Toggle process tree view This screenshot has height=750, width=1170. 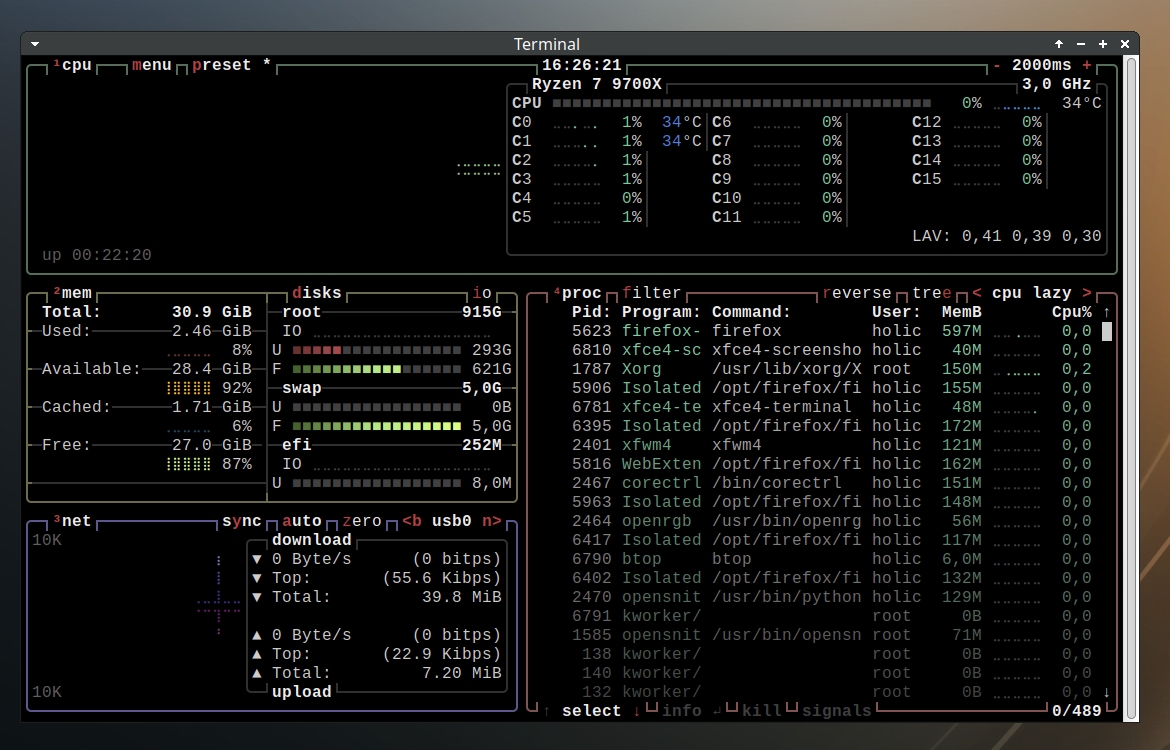tap(931, 293)
